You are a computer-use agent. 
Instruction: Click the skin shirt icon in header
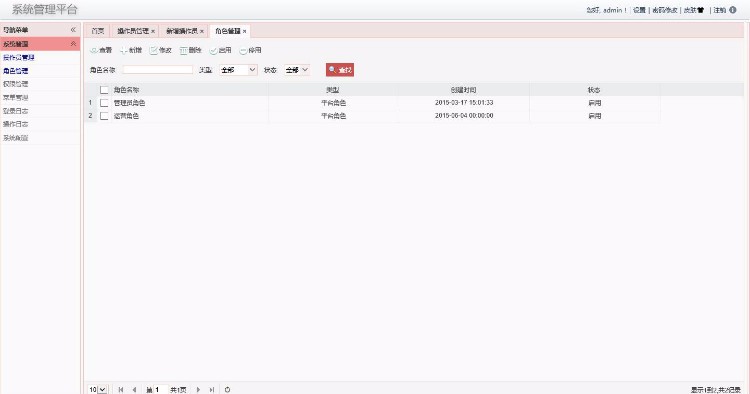tap(700, 10)
